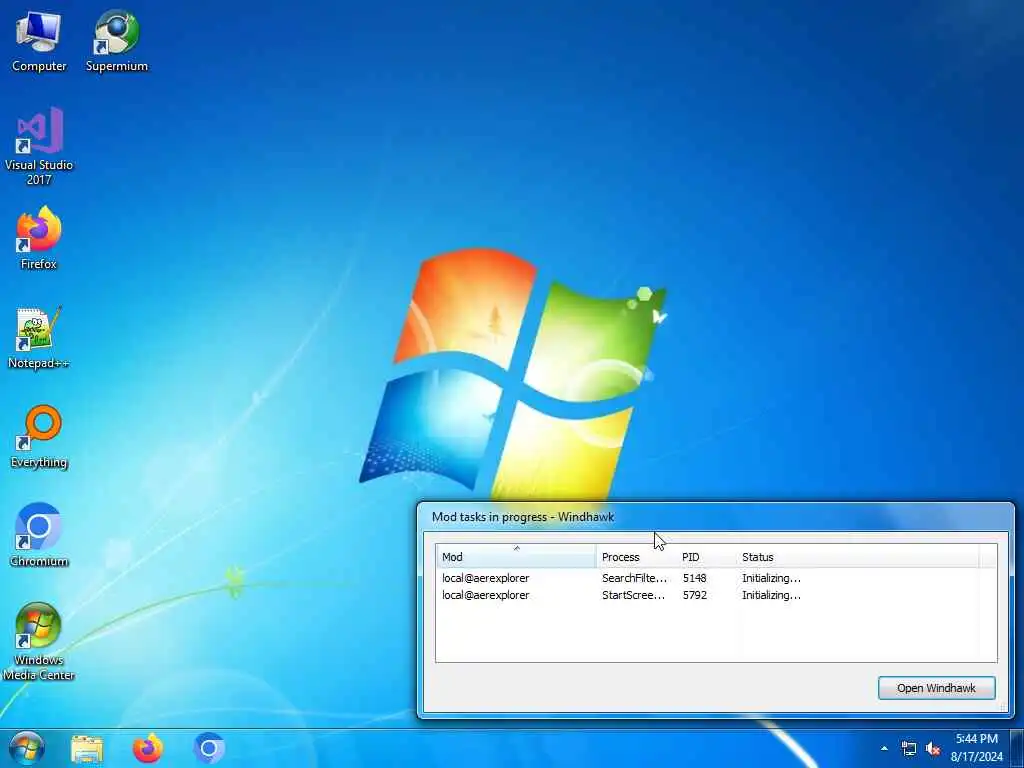Select the Visual Studio 2017 shortcut

point(39,147)
